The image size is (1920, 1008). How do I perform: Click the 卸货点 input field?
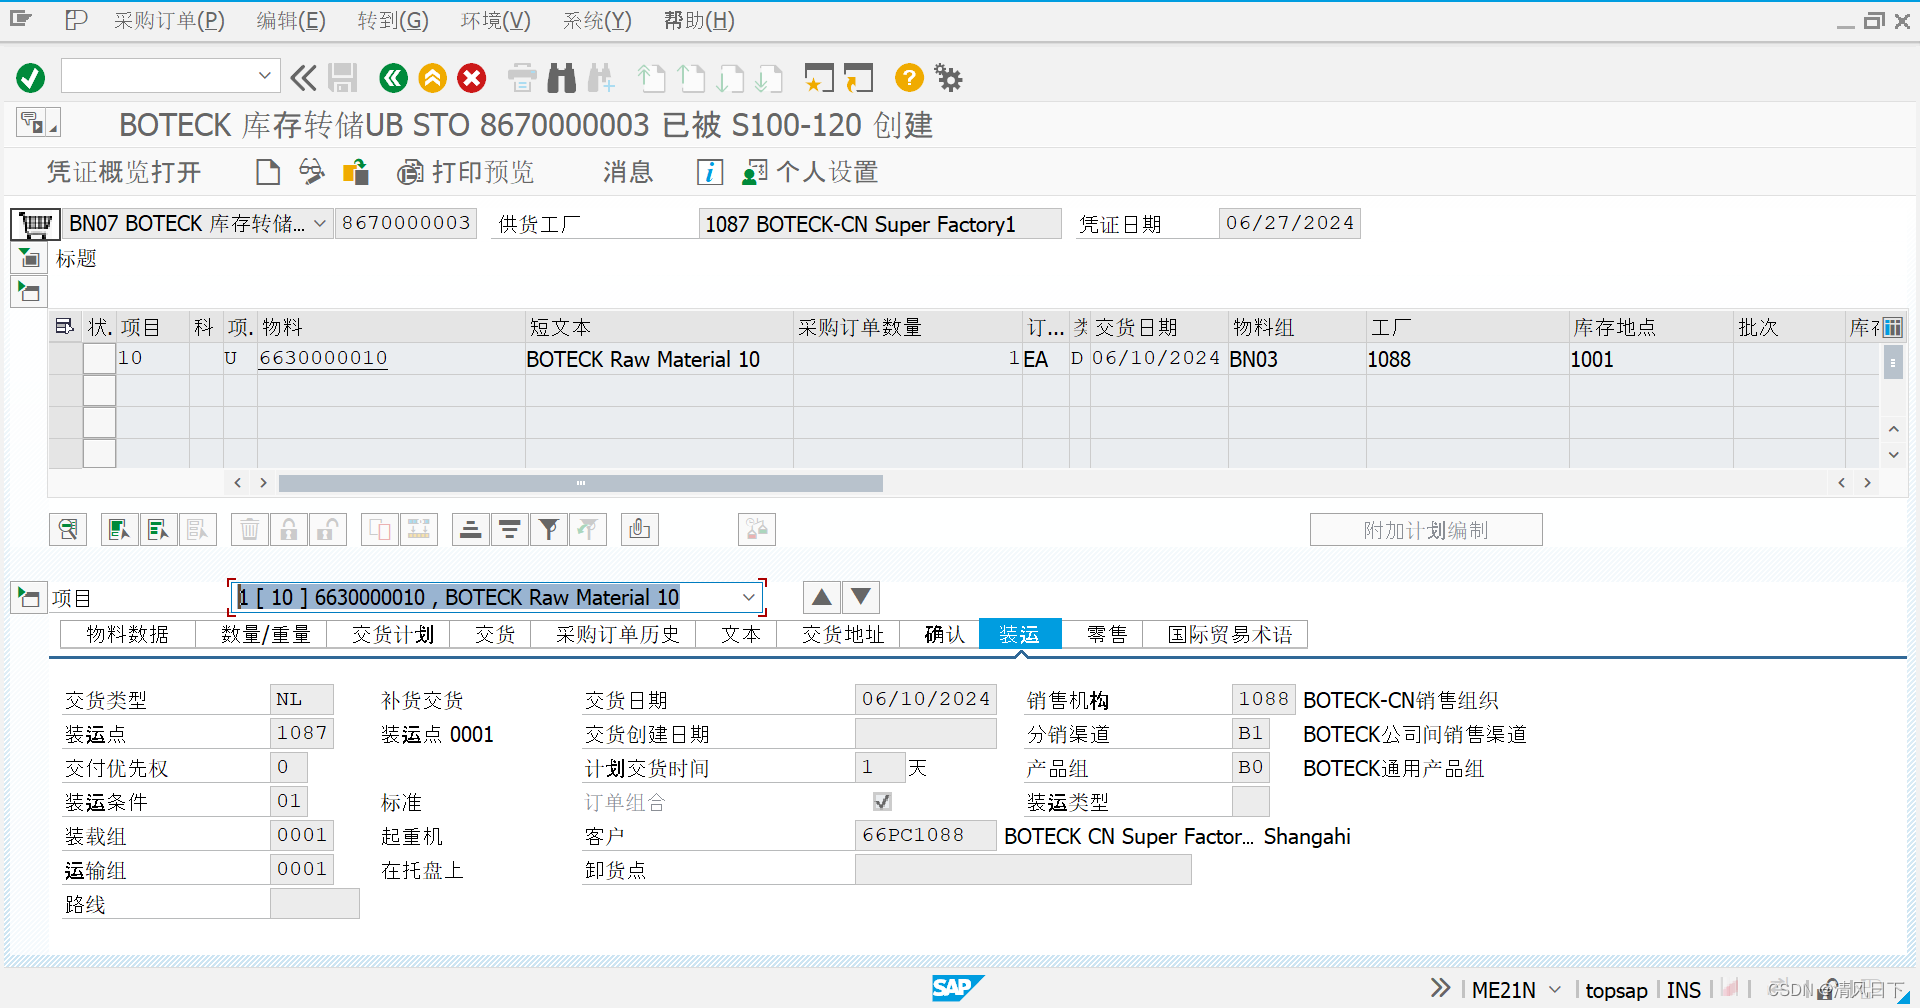pyautogui.click(x=1023, y=870)
